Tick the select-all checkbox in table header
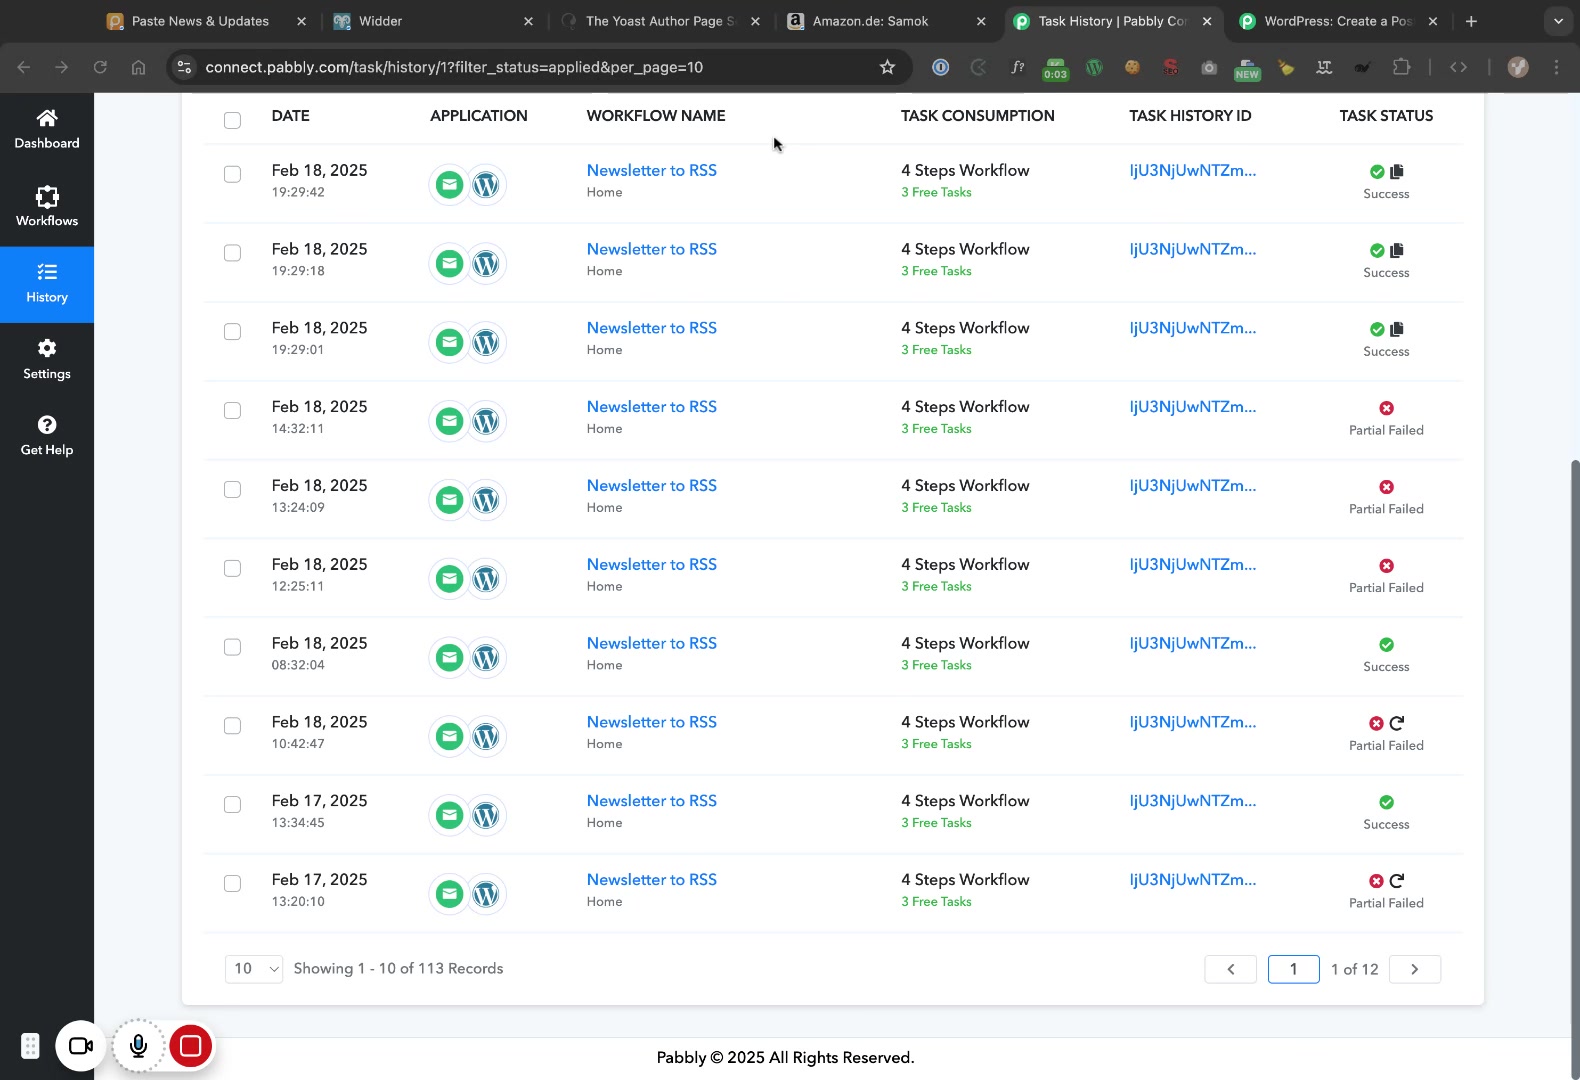Image resolution: width=1580 pixels, height=1080 pixels. point(232,121)
